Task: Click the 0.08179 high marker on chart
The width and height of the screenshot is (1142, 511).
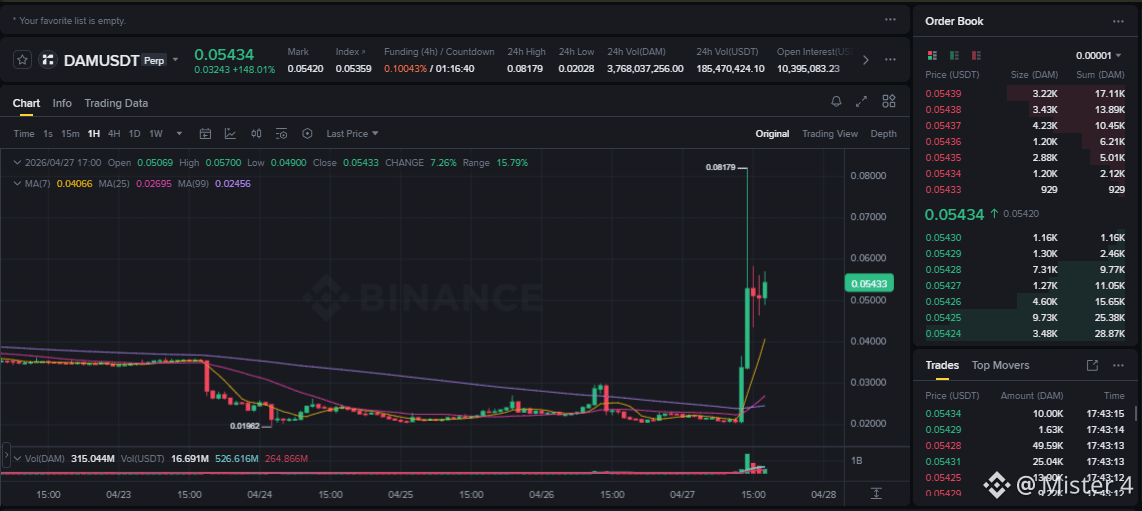Action: [x=720, y=167]
